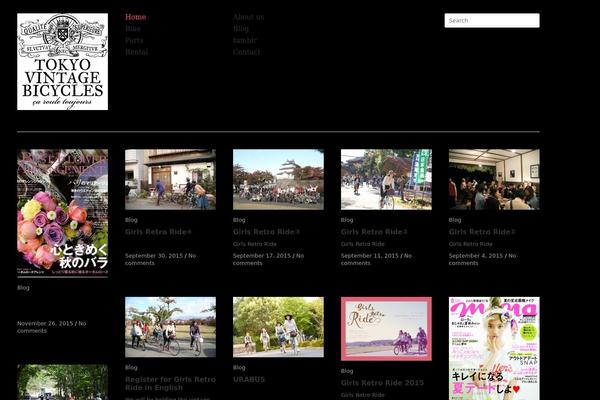
Task: Open the Home menu item
Action: [x=135, y=17]
